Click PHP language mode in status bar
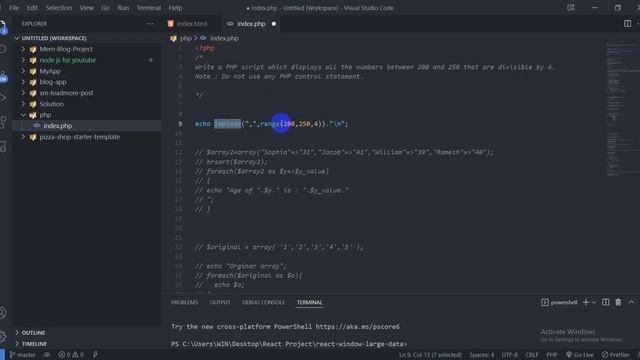This screenshot has width=640, height=360. pyautogui.click(x=552, y=355)
